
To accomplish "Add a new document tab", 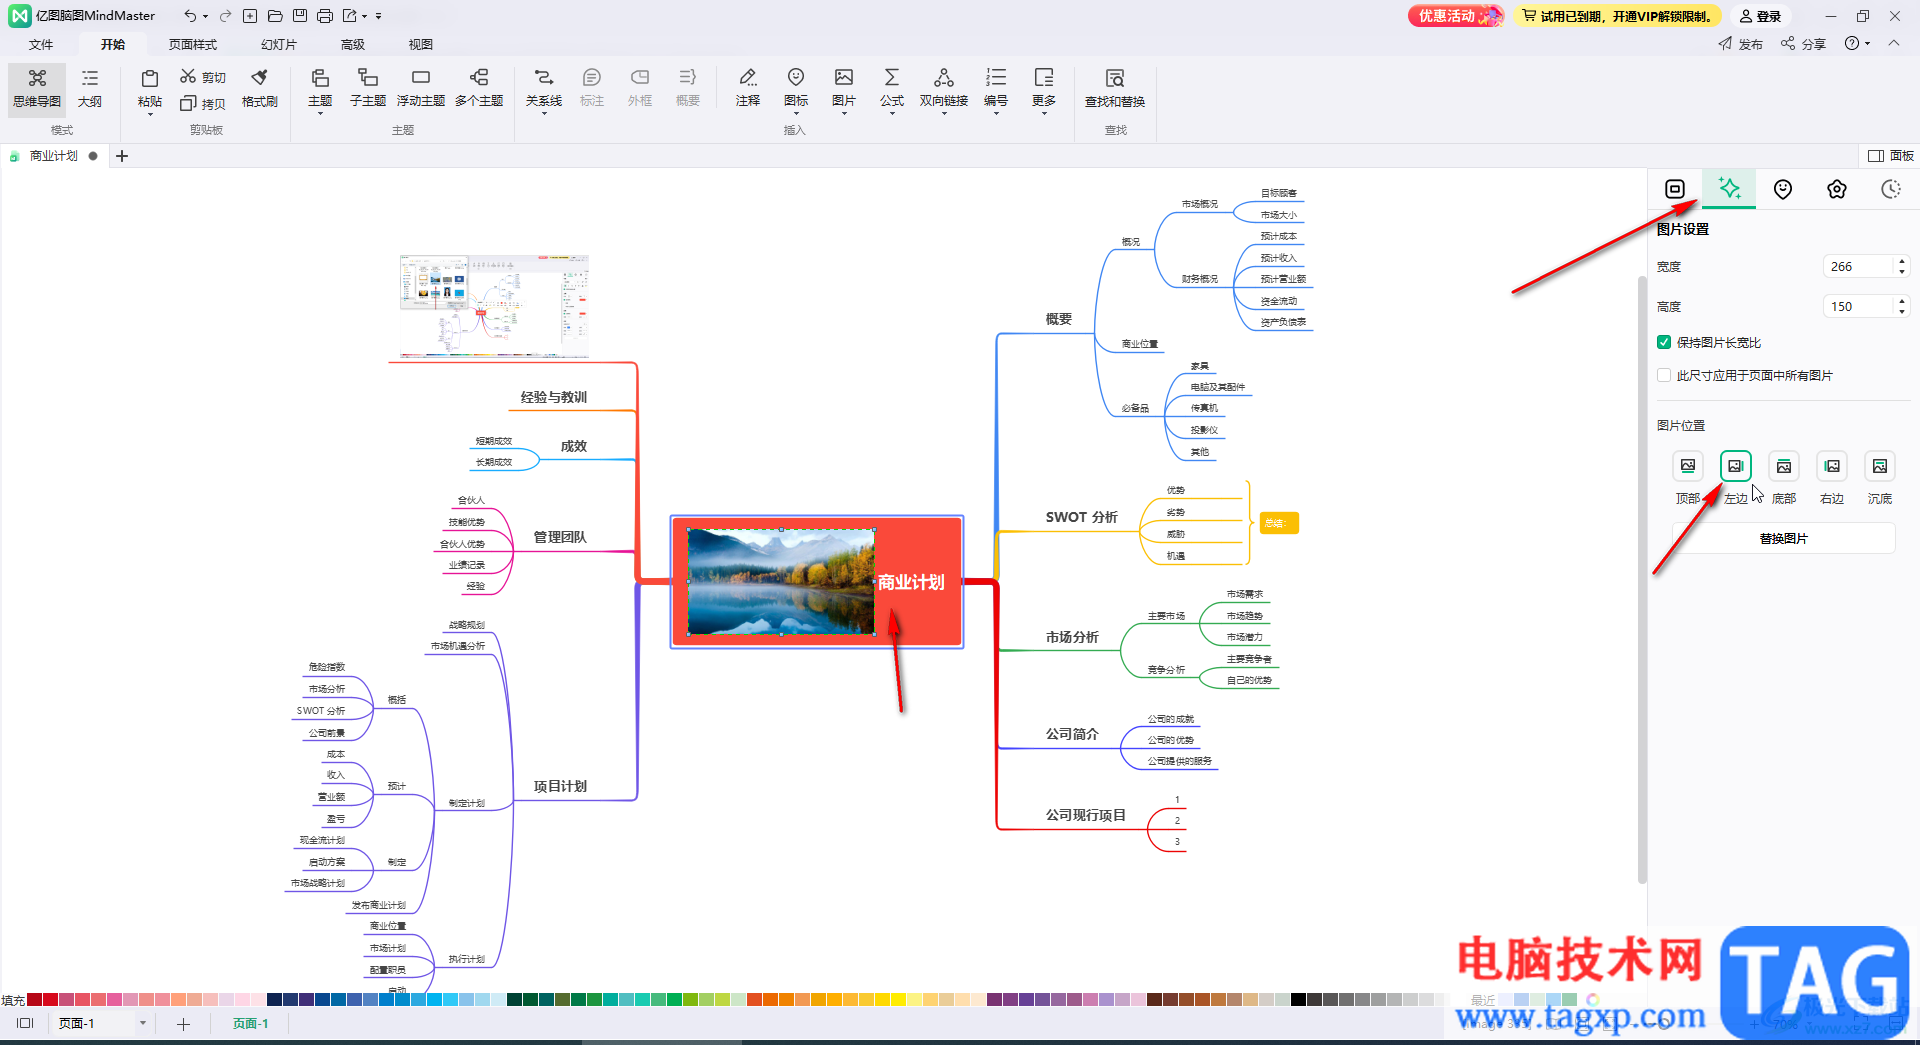I will (x=122, y=156).
